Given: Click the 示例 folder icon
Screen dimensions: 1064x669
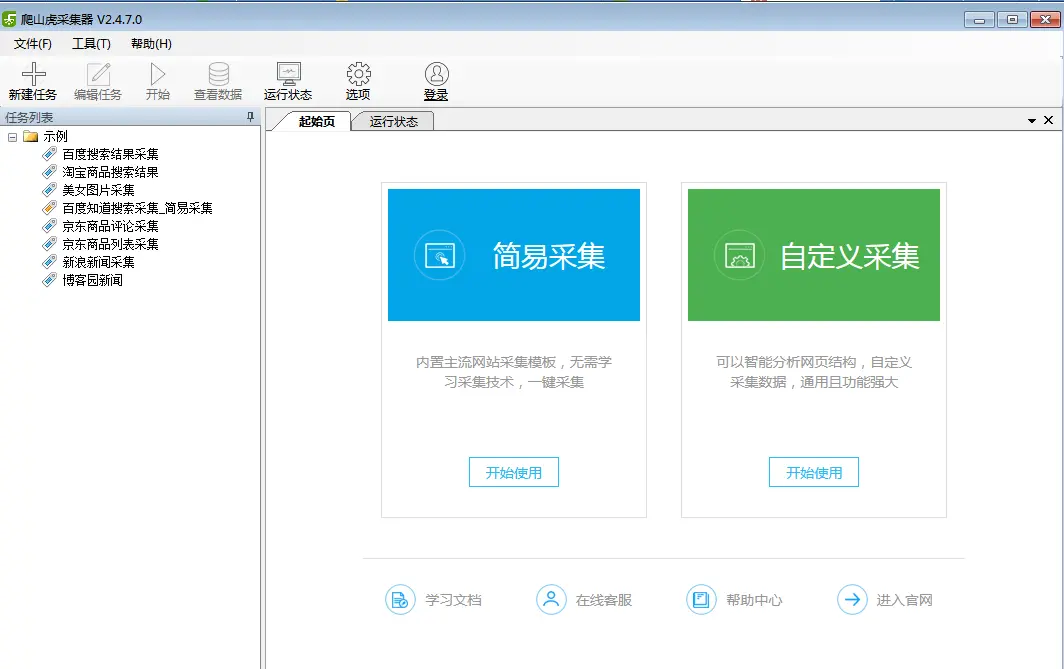Looking at the screenshot, I should [x=31, y=136].
